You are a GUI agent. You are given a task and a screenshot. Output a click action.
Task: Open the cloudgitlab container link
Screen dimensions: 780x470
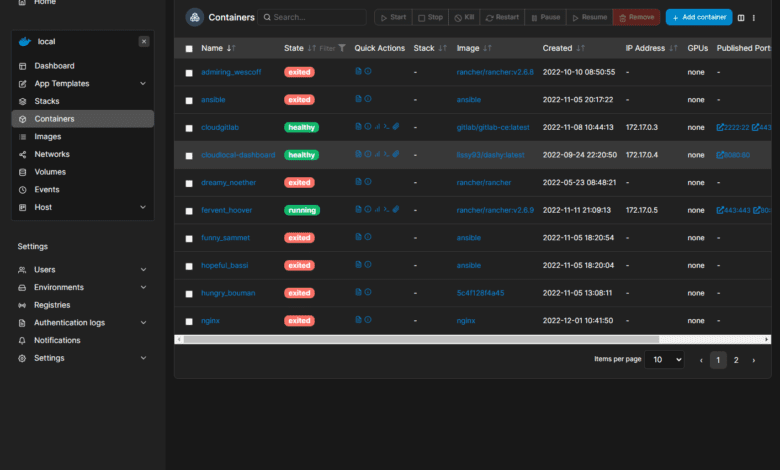click(220, 127)
